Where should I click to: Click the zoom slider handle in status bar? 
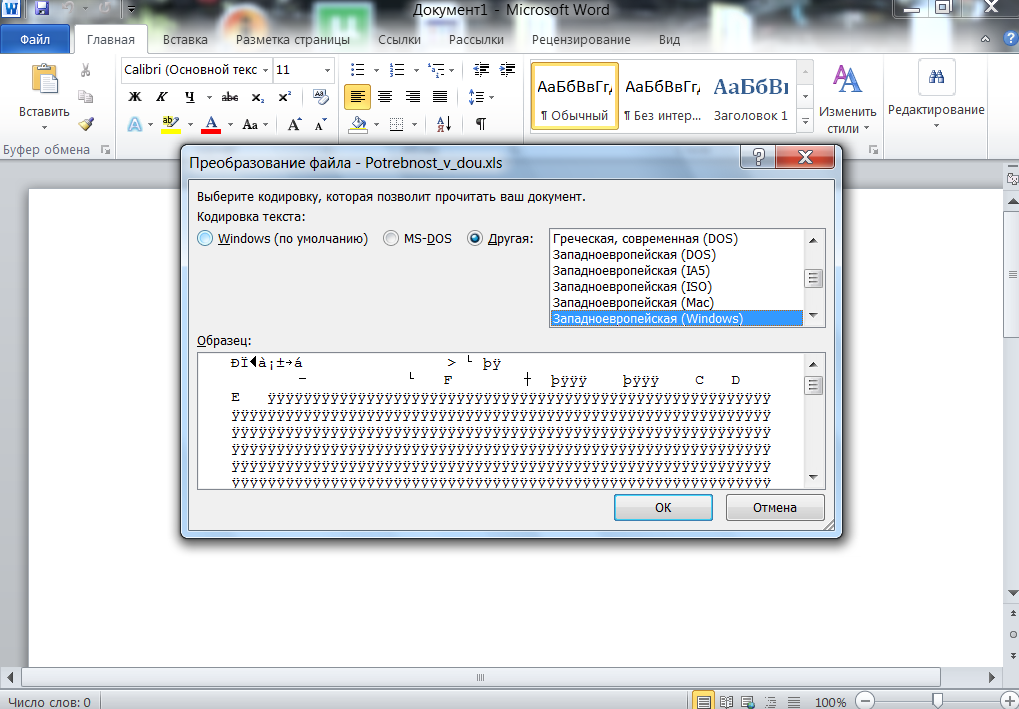[x=936, y=701]
